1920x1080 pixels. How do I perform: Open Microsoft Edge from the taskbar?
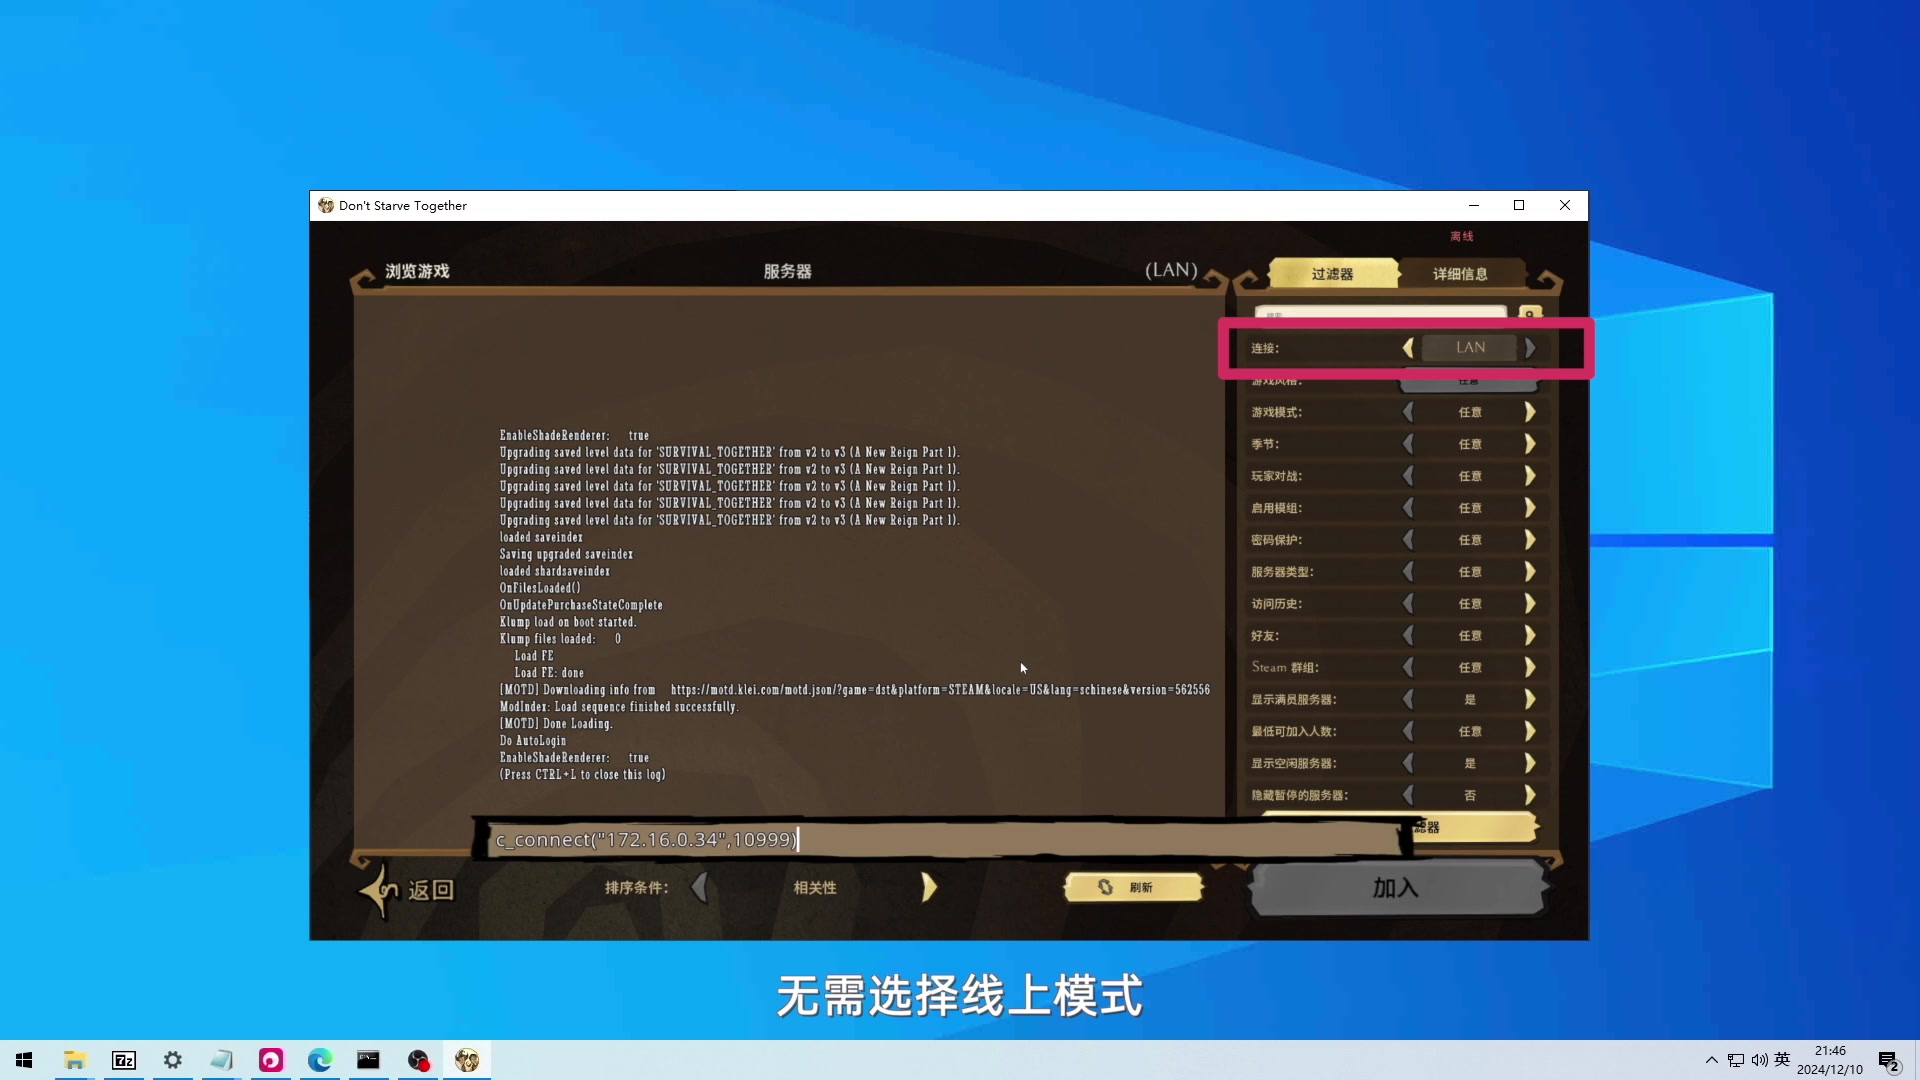320,1060
